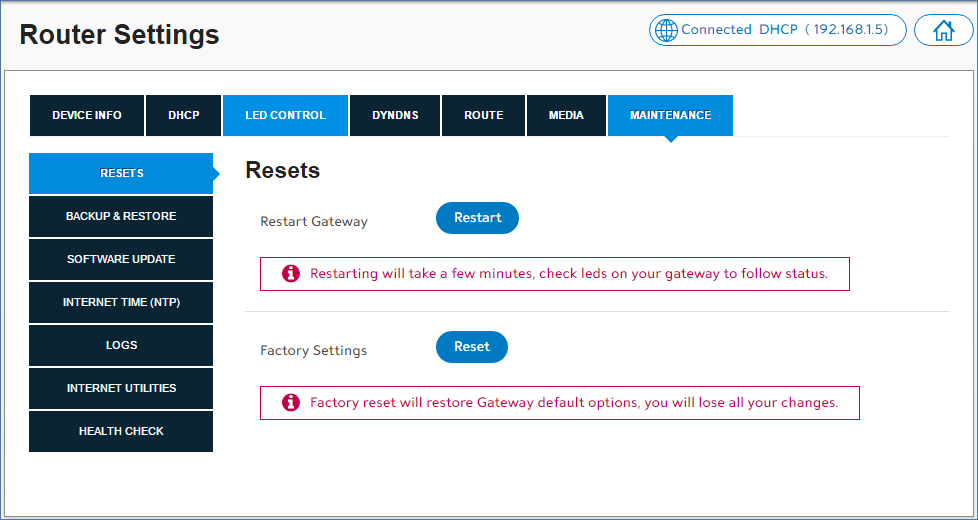Open Internet Time (NTP) settings
Viewport: 978px width, 520px height.
coord(121,302)
